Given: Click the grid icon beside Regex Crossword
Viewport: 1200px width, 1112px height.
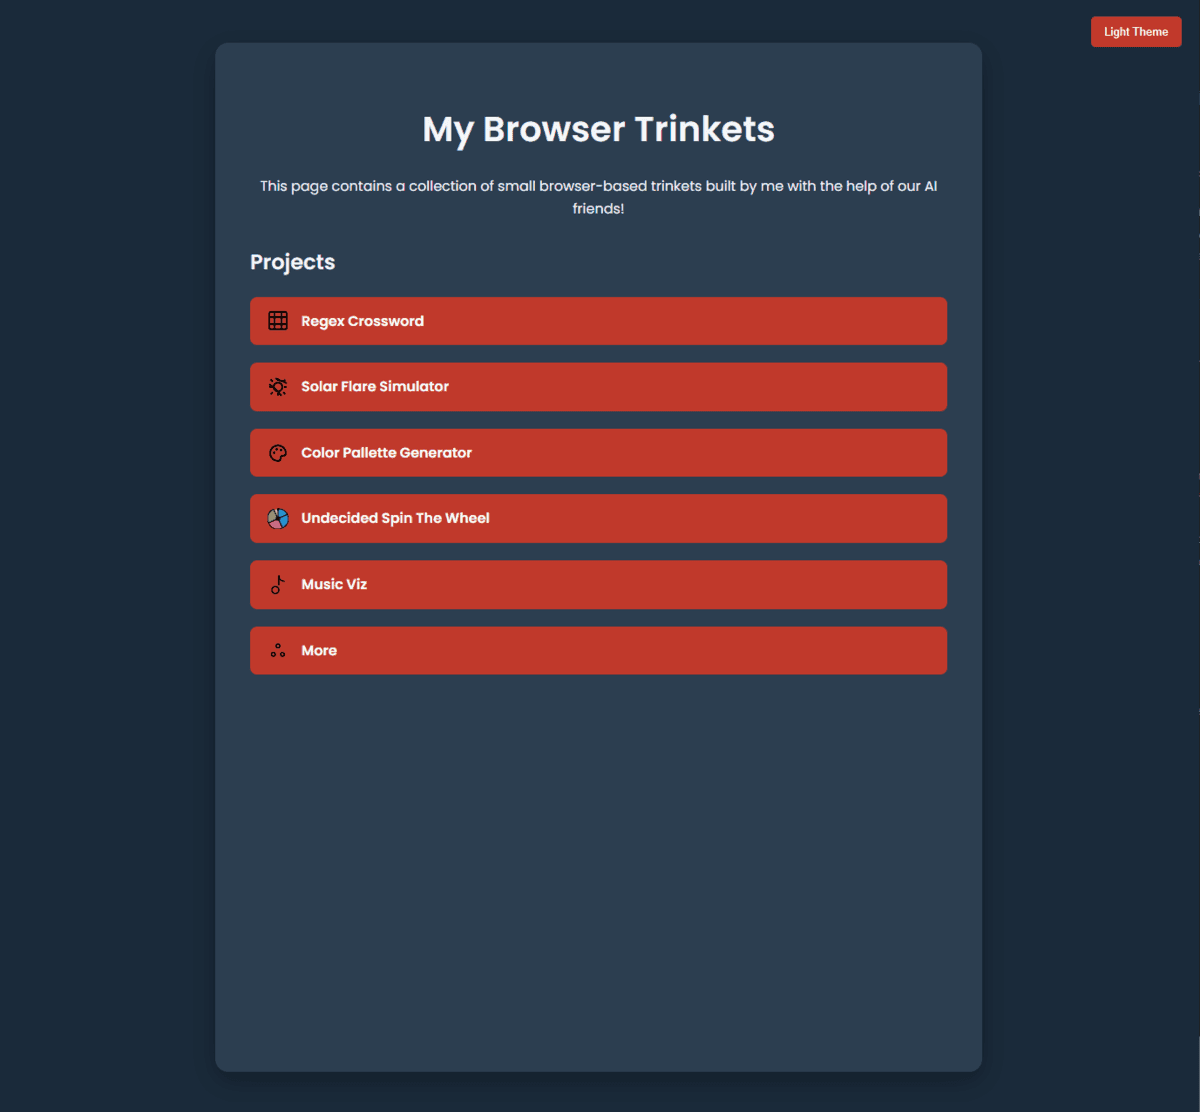Looking at the screenshot, I should click(278, 321).
